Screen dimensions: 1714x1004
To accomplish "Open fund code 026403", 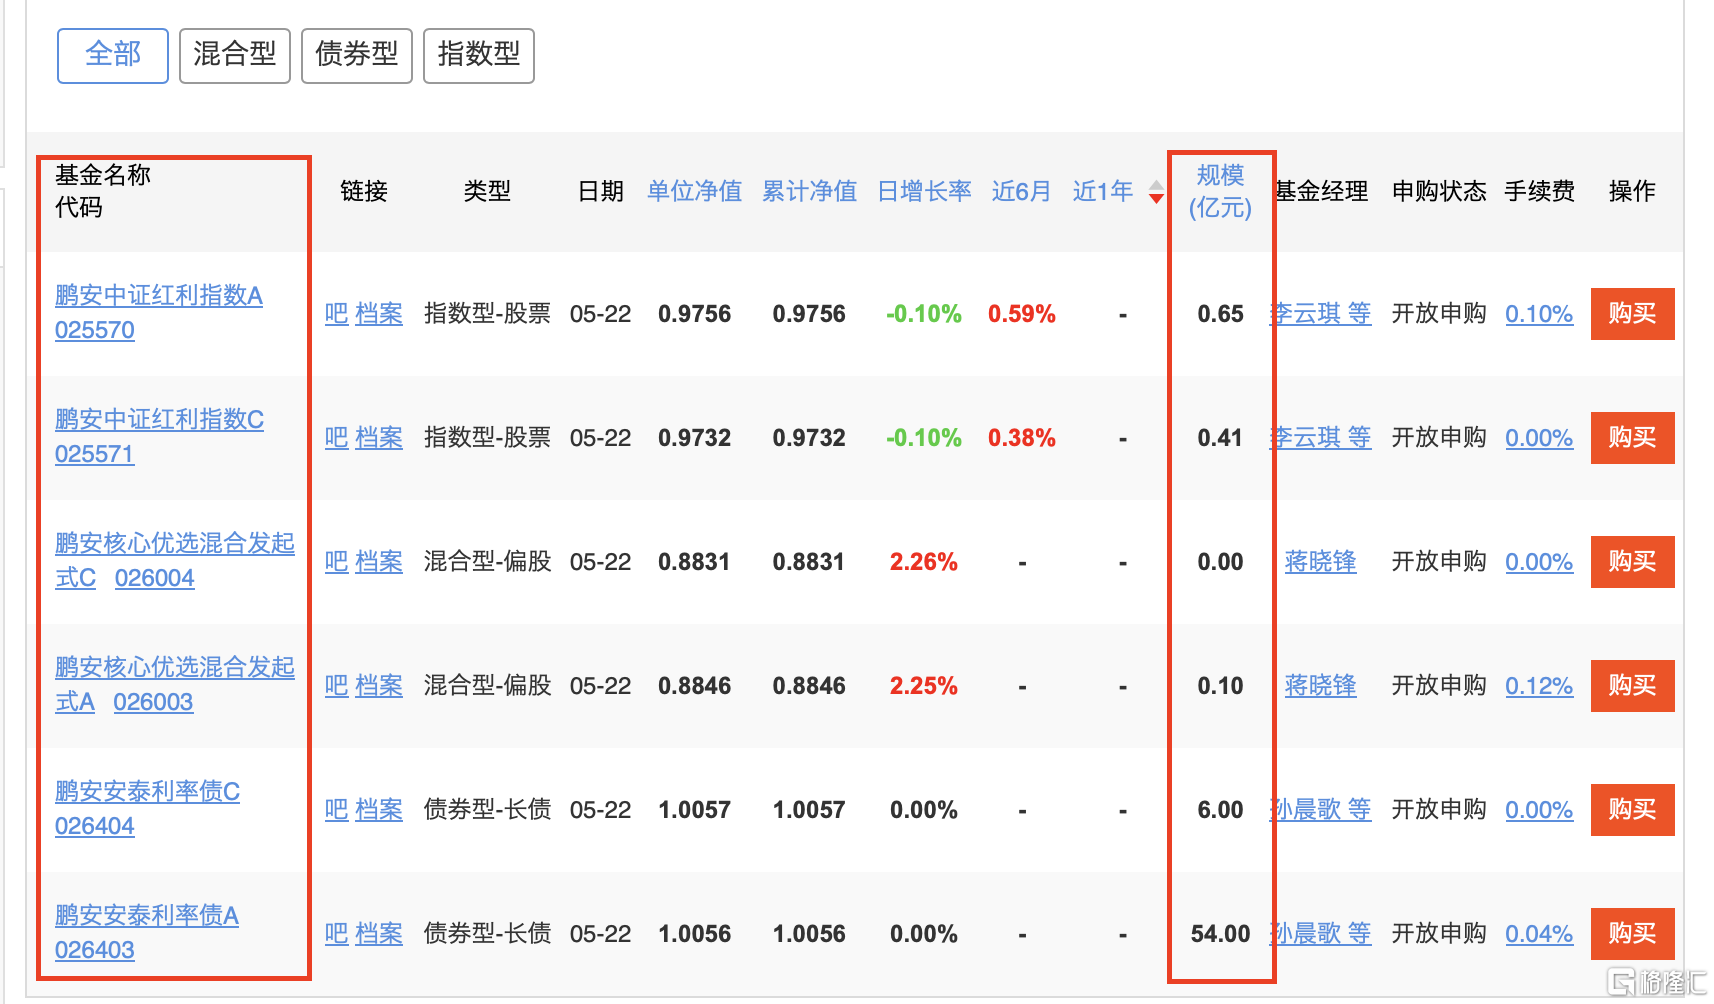I will (95, 950).
